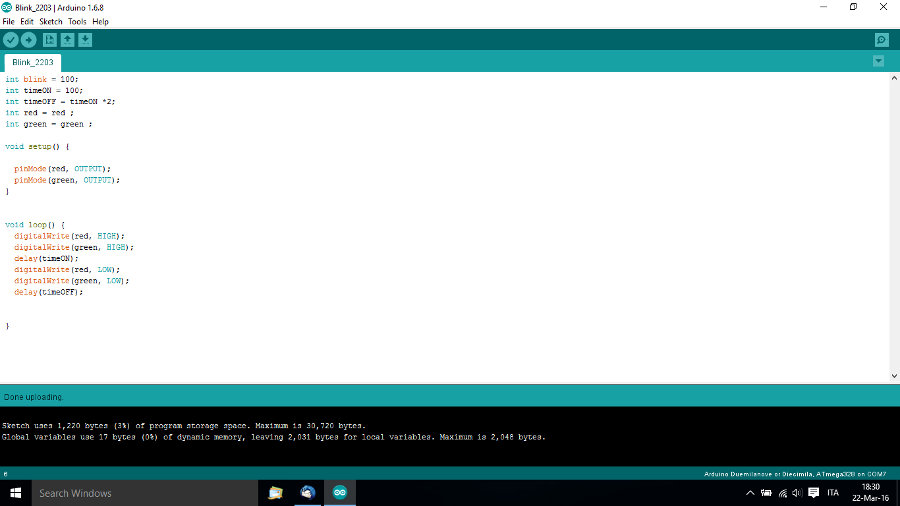Click the 'digitalWrite(green, LOW);' line
The height and width of the screenshot is (506, 900).
tap(72, 281)
